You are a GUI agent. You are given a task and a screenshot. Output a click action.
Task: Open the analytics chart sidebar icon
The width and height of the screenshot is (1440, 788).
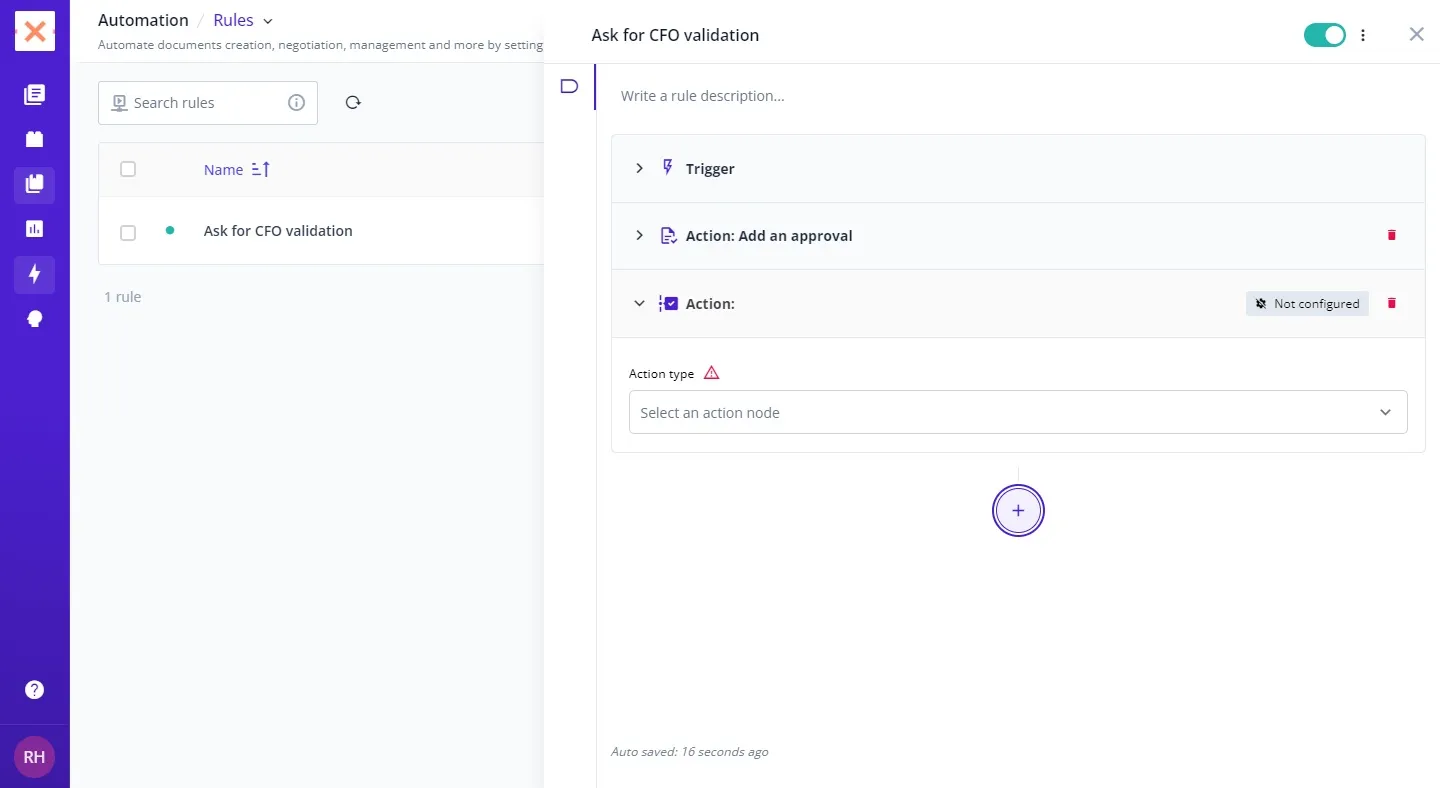34,229
